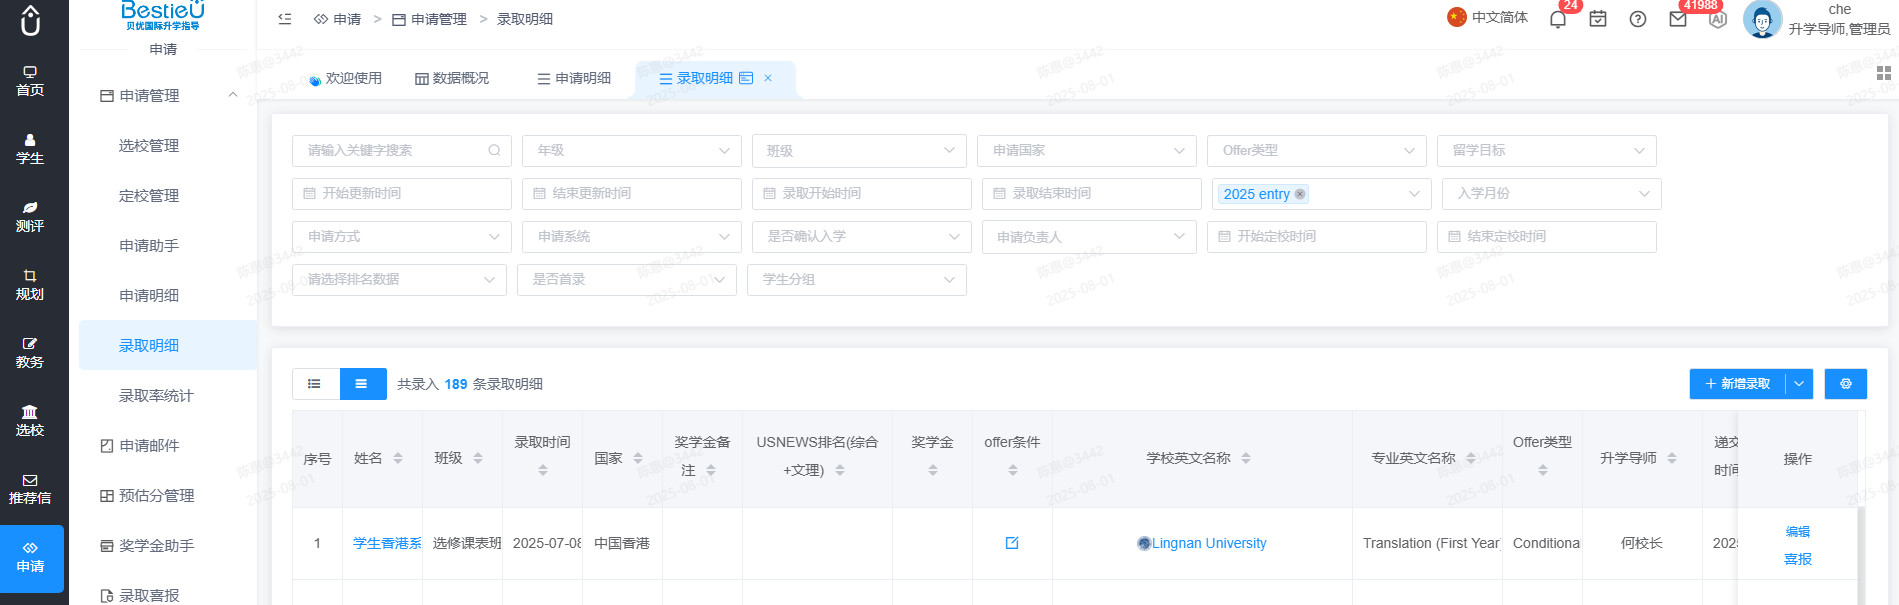Select the highlighted card list view toggle
The image size is (1899, 605).
(362, 384)
